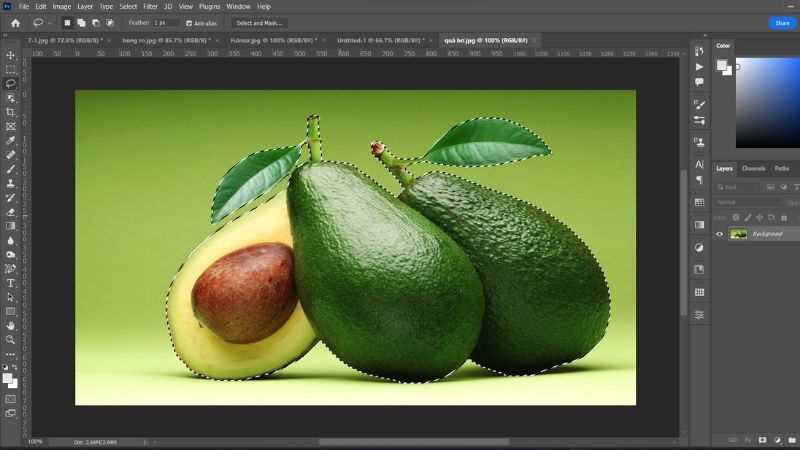This screenshot has width=800, height=450.
Task: Open the Normal blend mode dropdown
Action: click(748, 203)
